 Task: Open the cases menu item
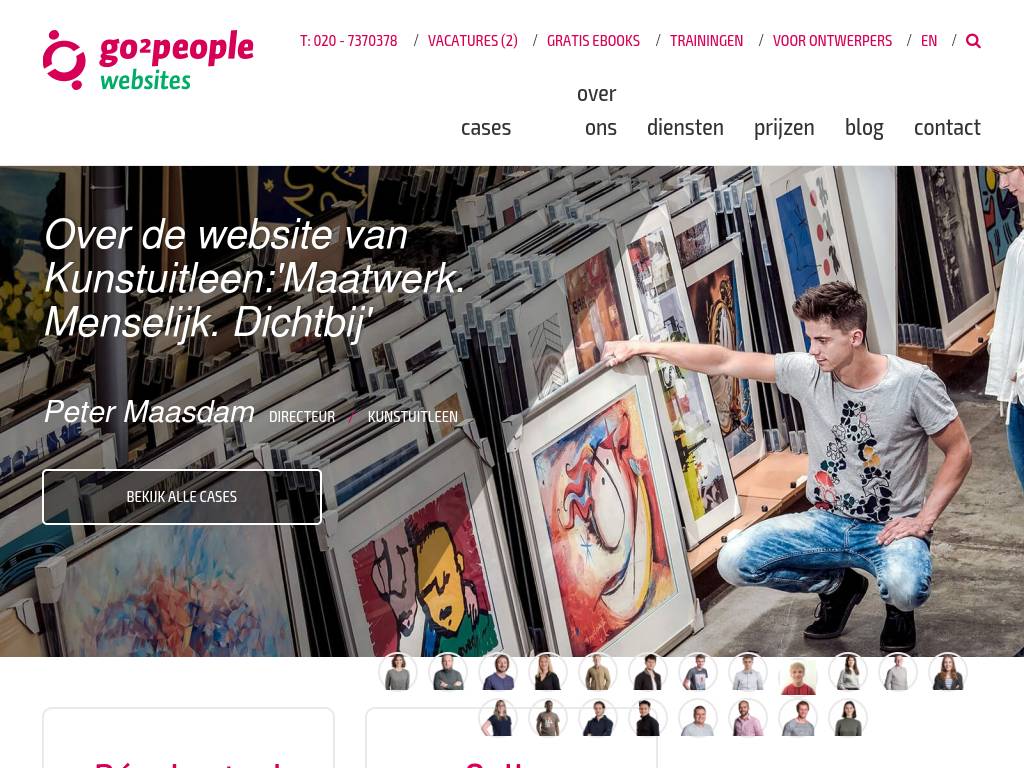(486, 127)
